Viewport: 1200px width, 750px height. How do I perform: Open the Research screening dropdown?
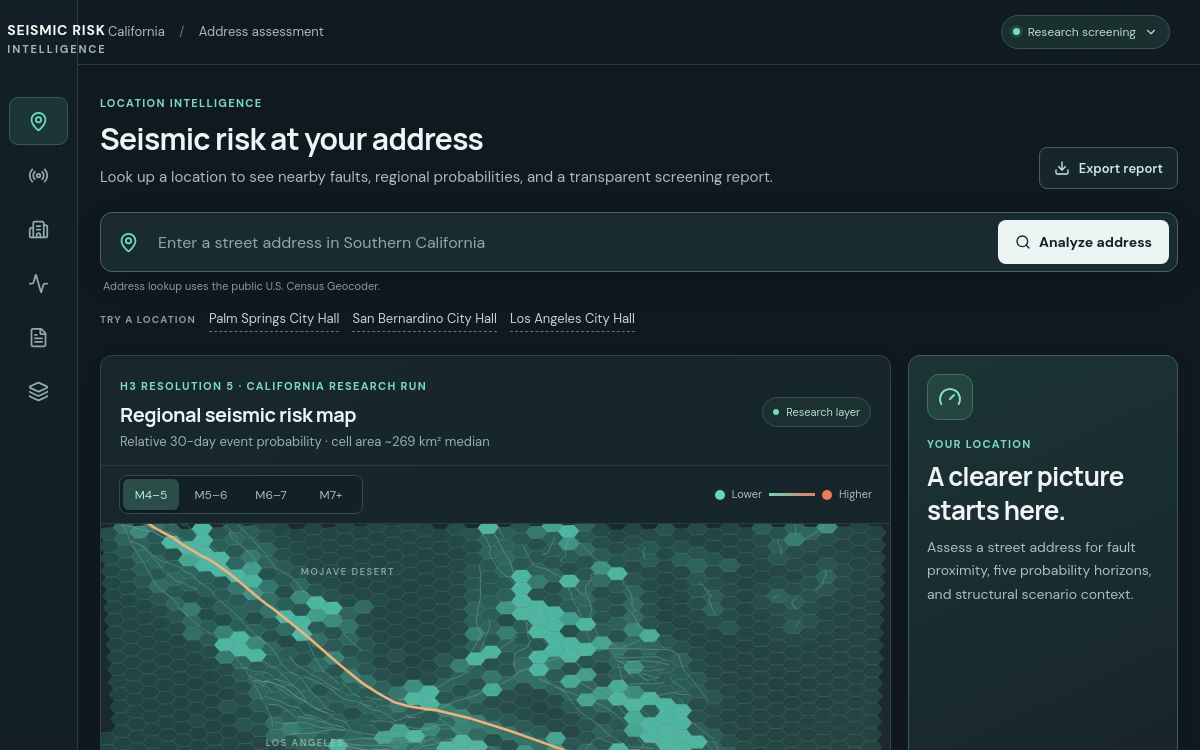tap(1085, 32)
